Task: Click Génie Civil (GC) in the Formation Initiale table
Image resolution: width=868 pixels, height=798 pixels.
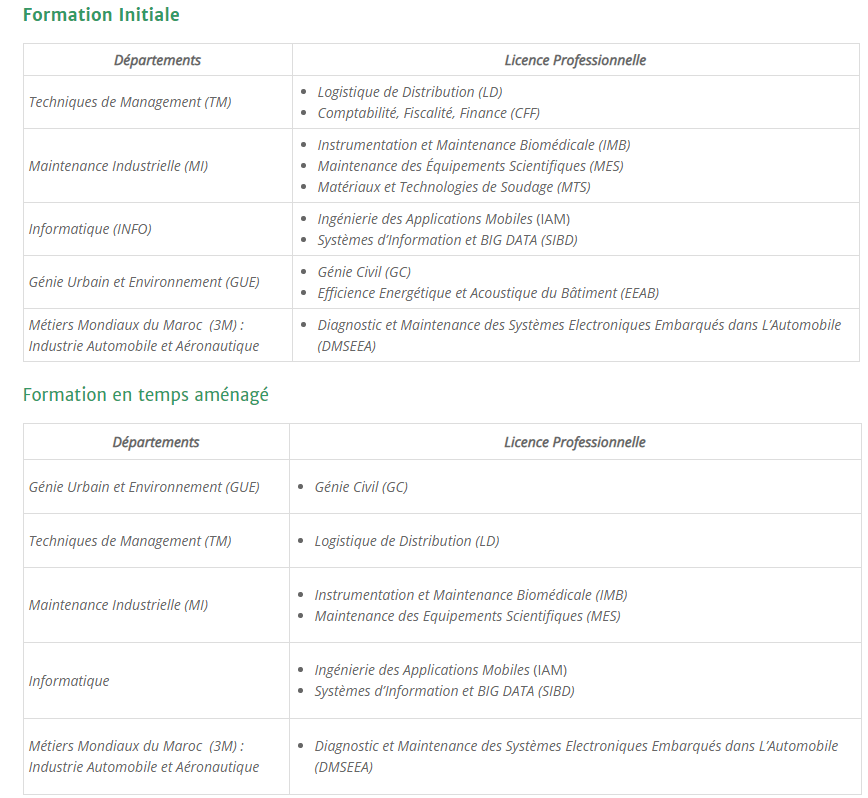Action: tap(364, 272)
